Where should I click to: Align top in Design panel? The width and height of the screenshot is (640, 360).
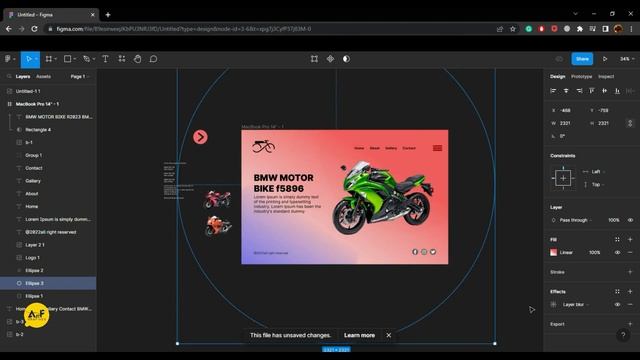(592, 91)
